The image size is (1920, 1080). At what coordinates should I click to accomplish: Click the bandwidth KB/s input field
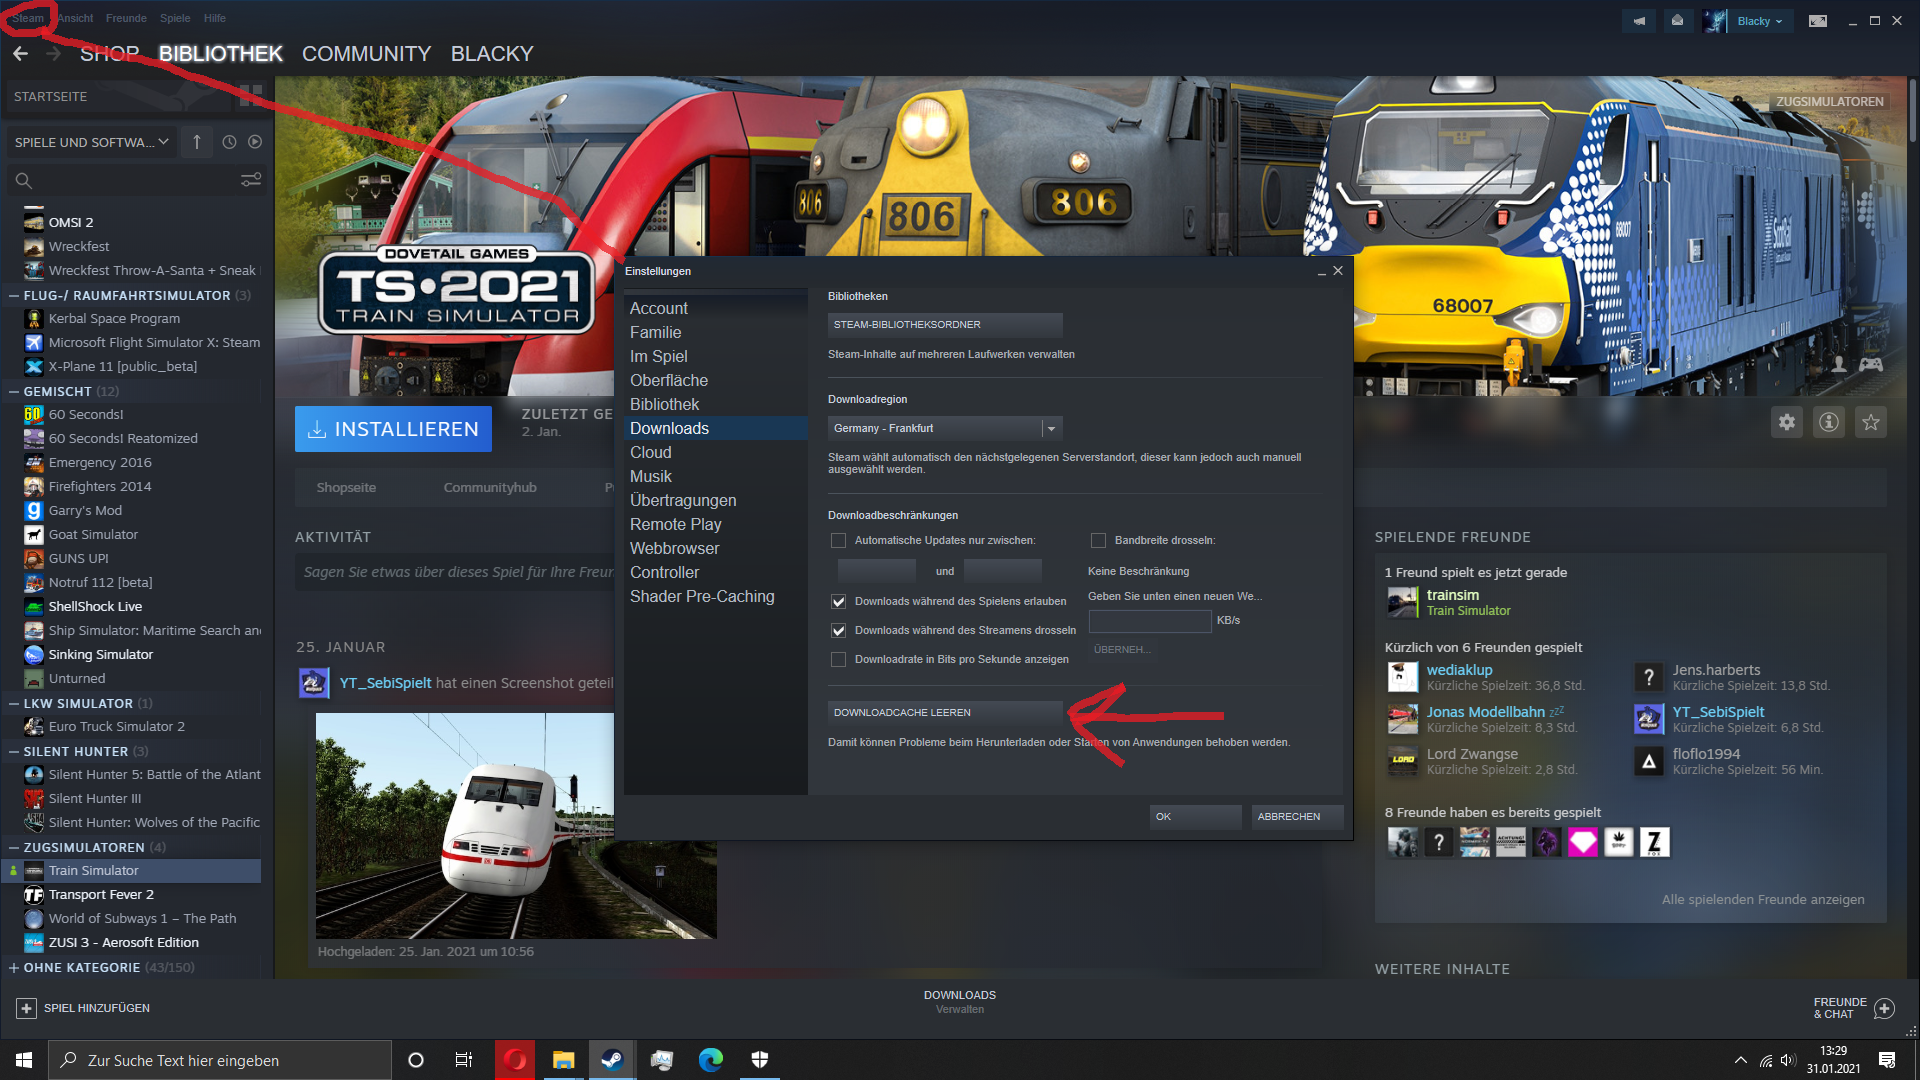1149,621
